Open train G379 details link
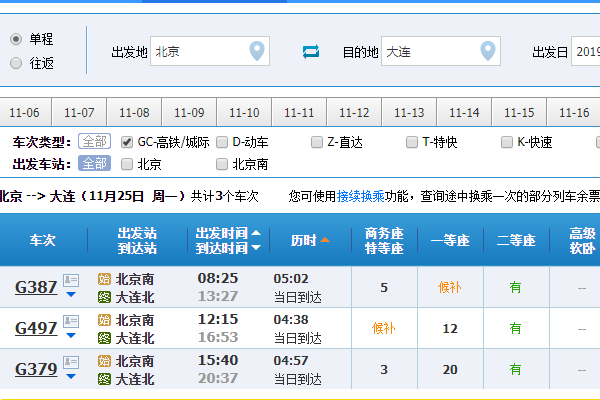Screen dimensions: 600x400 36,369
